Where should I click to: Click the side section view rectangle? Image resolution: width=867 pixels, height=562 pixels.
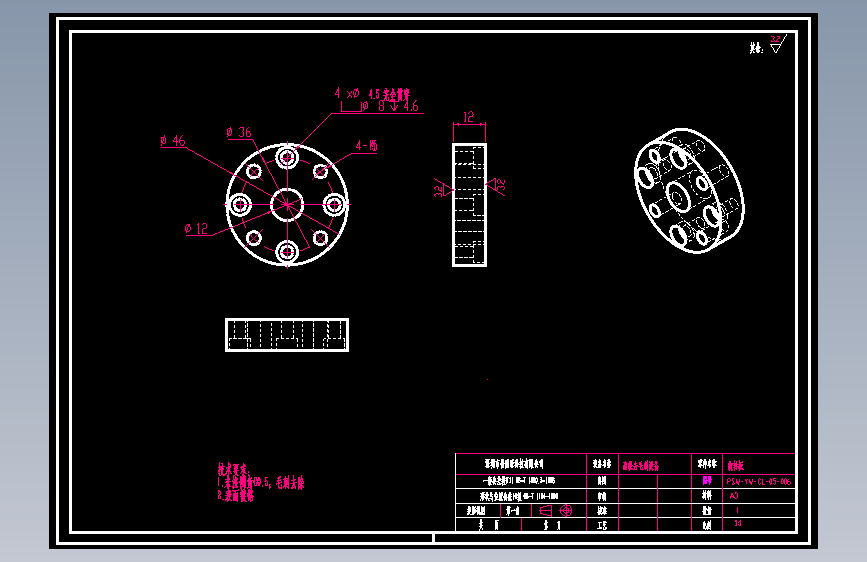pos(469,205)
